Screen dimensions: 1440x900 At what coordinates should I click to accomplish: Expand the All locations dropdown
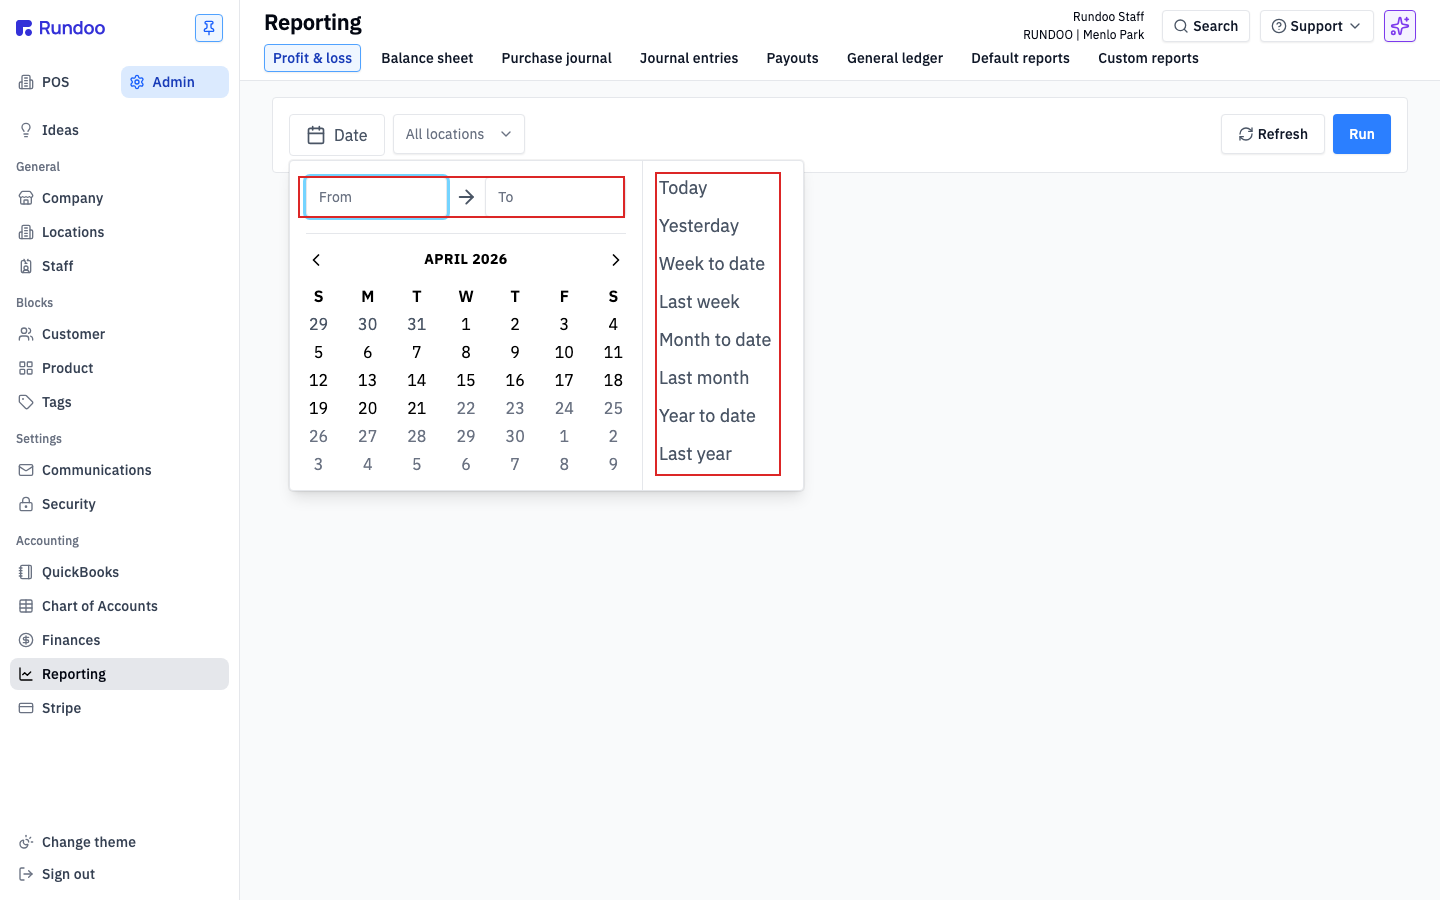click(x=459, y=134)
